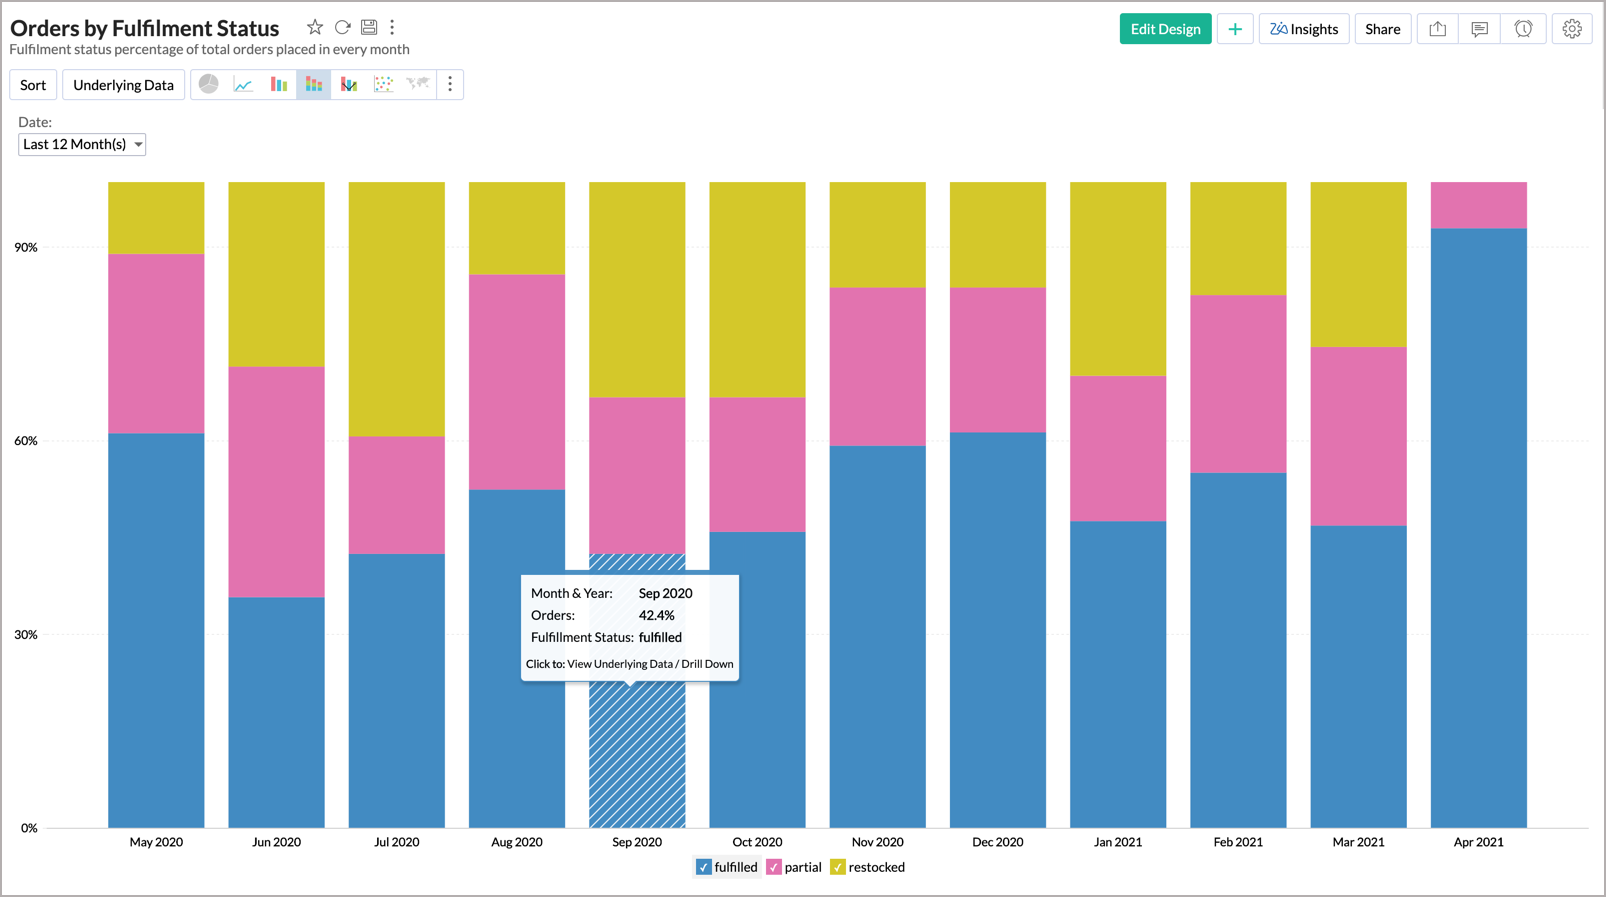The width and height of the screenshot is (1606, 897).
Task: Expand more chart types three-dot menu
Action: [x=450, y=85]
